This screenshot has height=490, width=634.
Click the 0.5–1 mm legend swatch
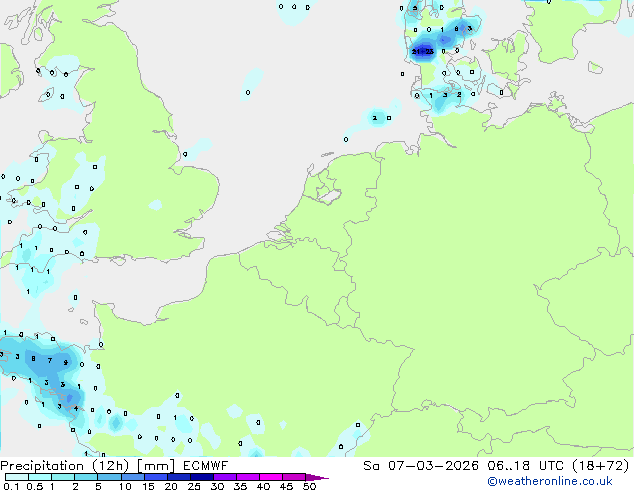(x=40, y=477)
